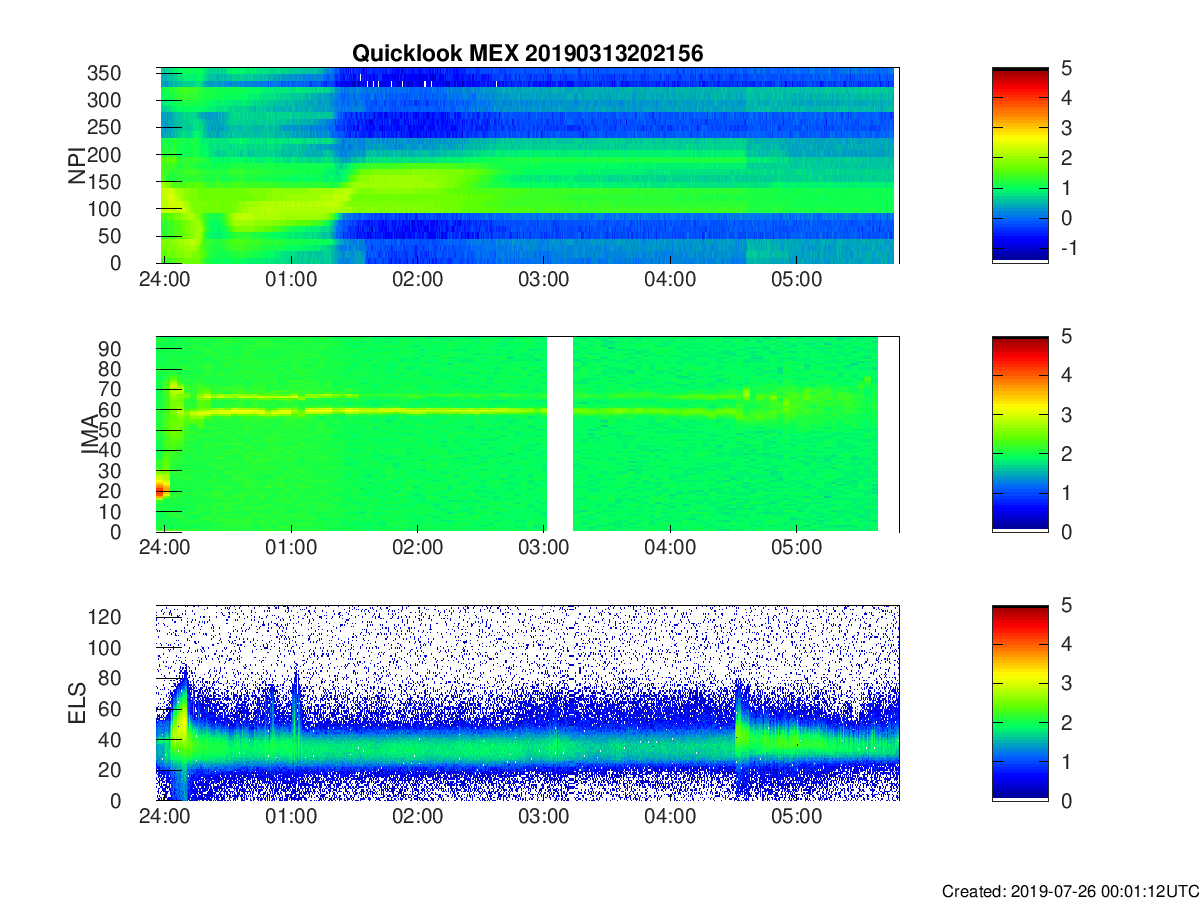Click the 05:00 time label under ELS
1200x900 pixels.
tap(797, 818)
